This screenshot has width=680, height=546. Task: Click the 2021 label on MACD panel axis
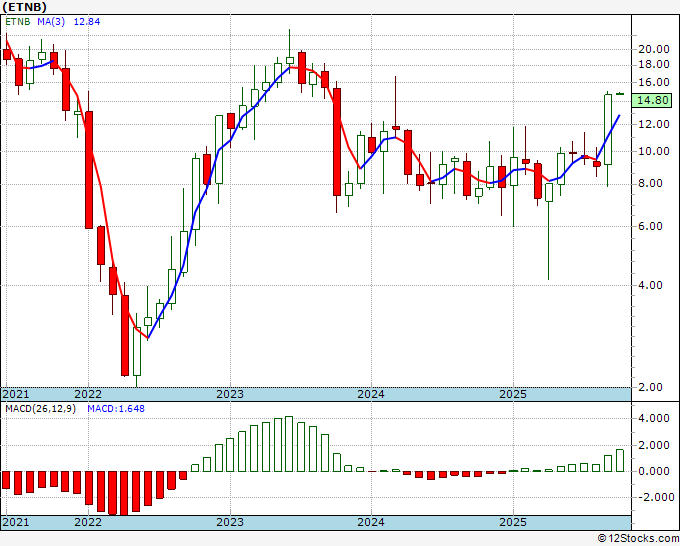coord(16,522)
